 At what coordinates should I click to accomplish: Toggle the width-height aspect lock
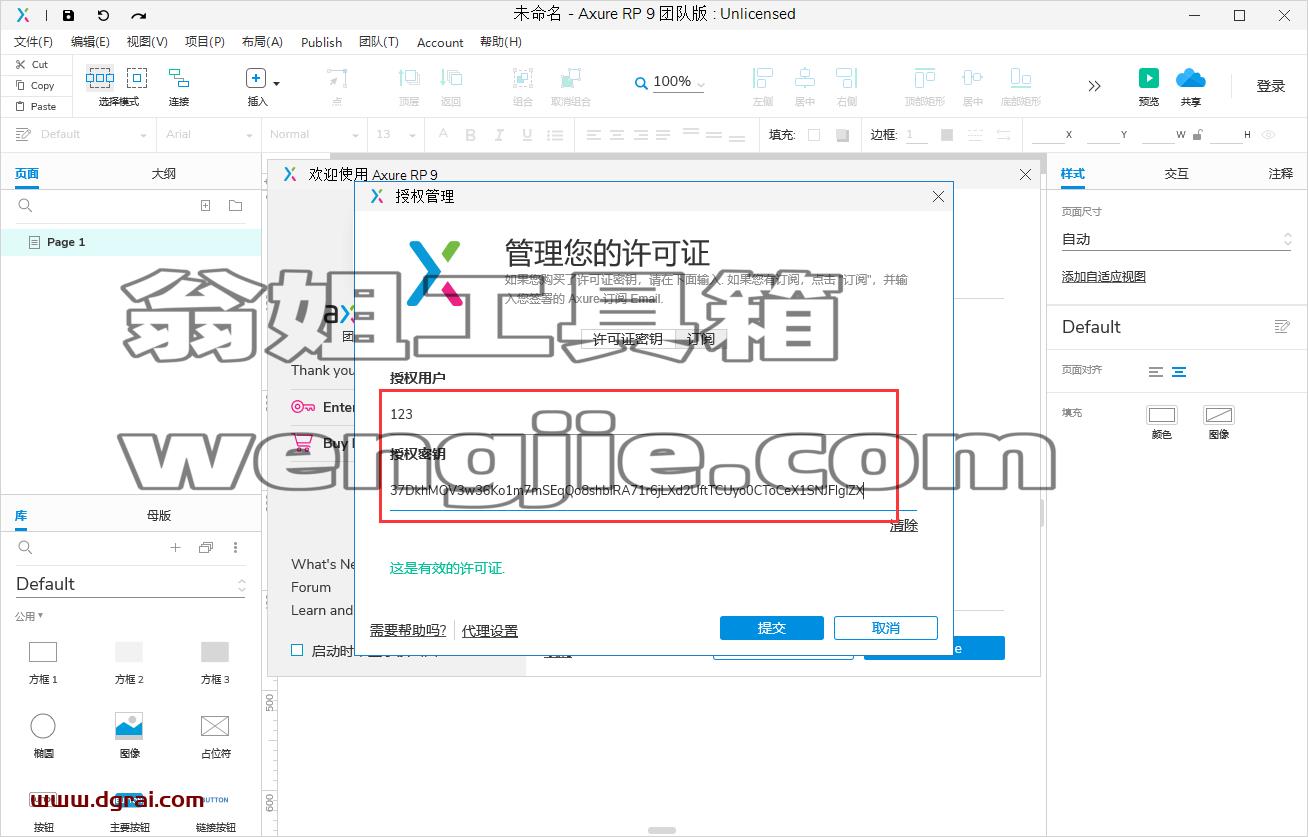pyautogui.click(x=1200, y=135)
